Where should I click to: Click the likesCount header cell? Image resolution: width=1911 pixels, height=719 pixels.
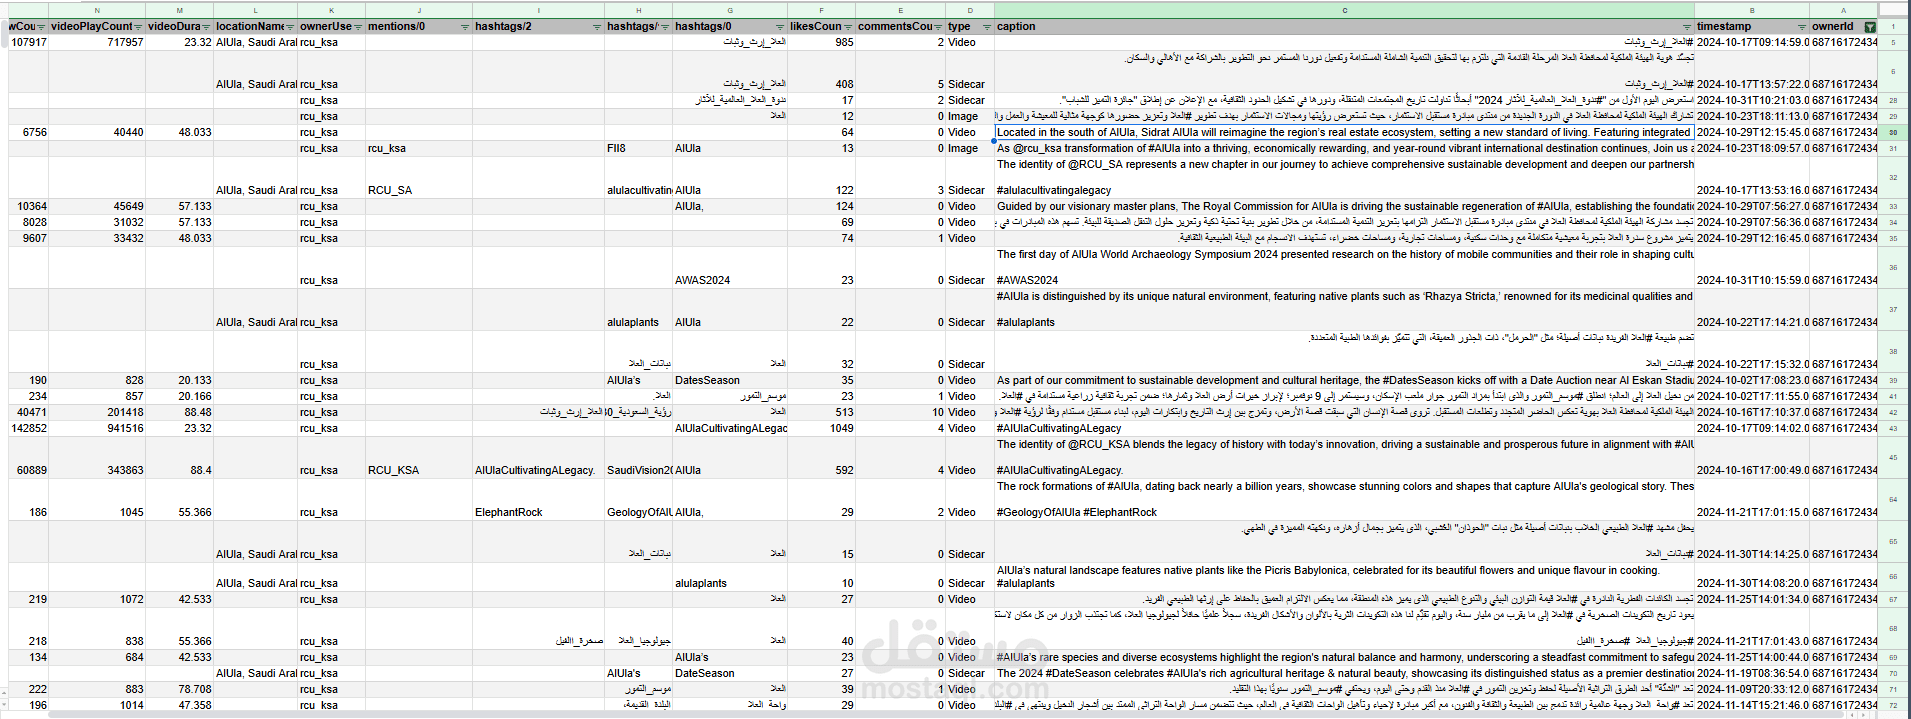click(x=821, y=27)
